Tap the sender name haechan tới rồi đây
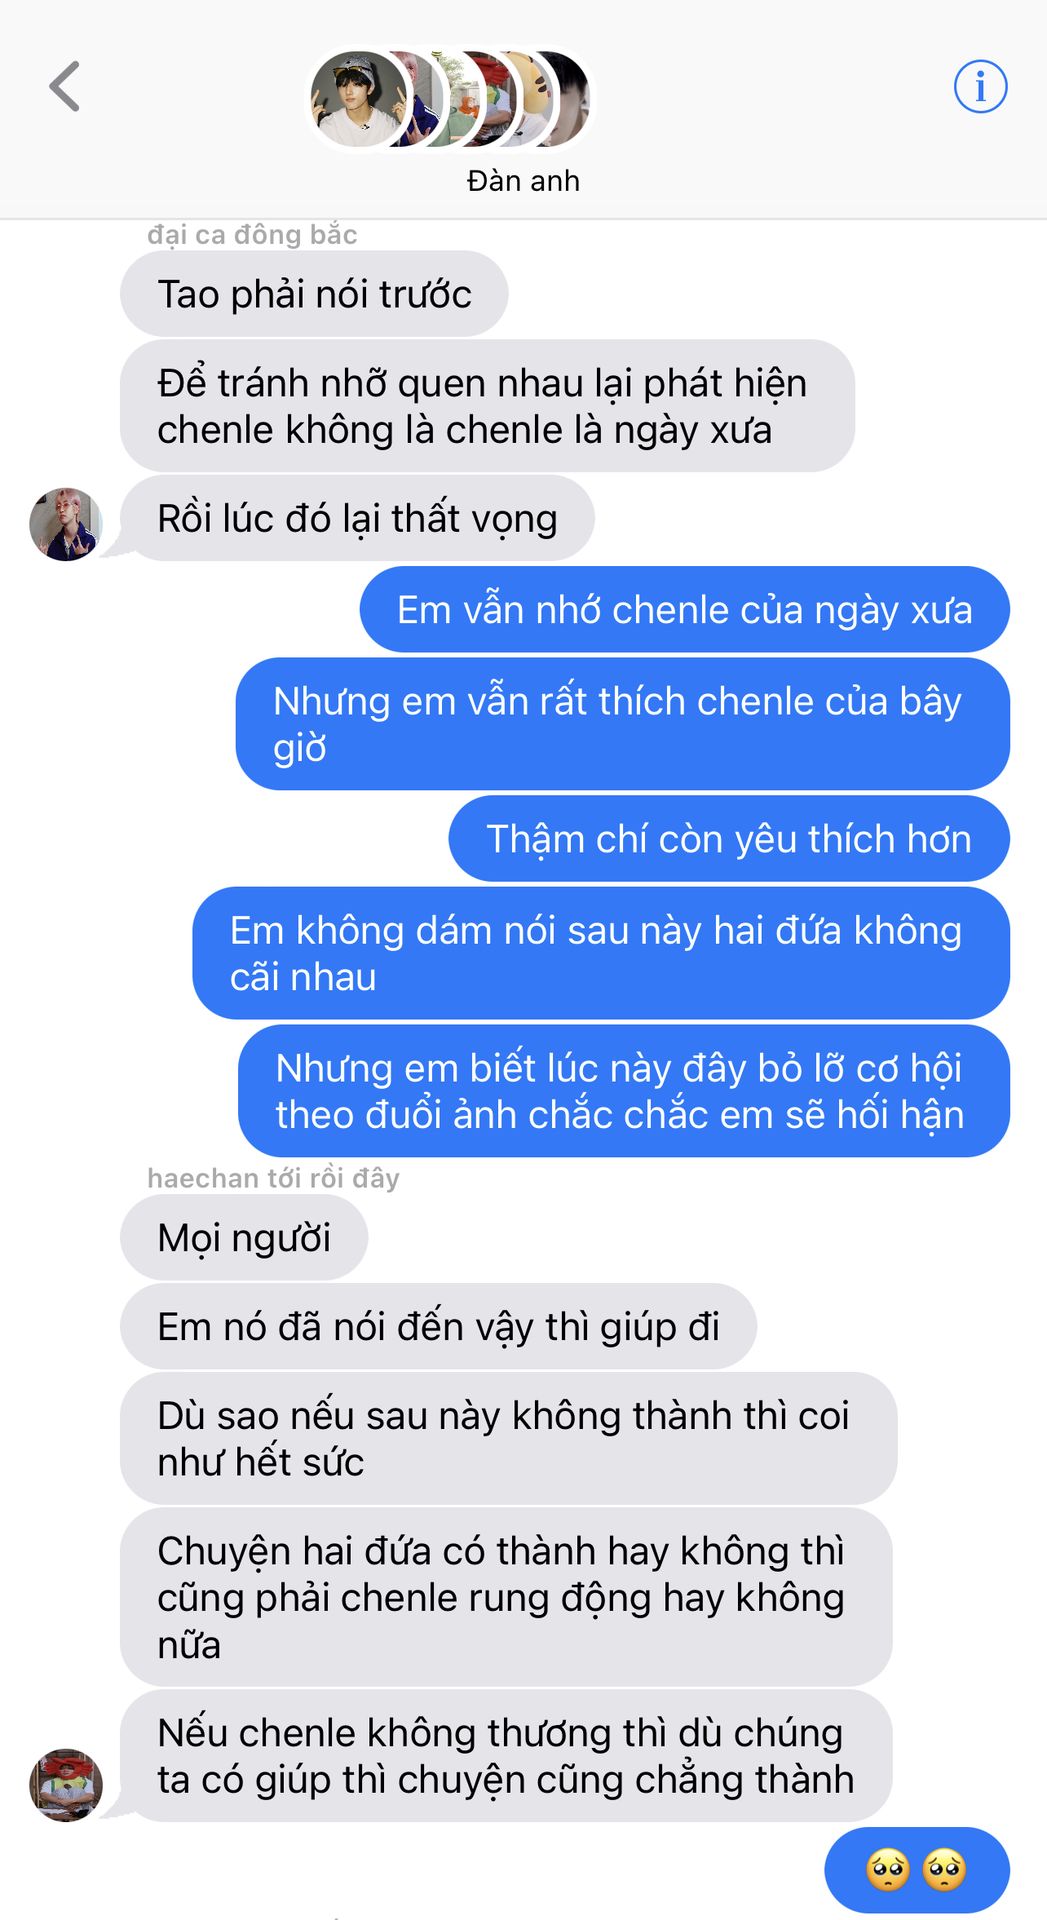This screenshot has height=1920, width=1047. (273, 1179)
